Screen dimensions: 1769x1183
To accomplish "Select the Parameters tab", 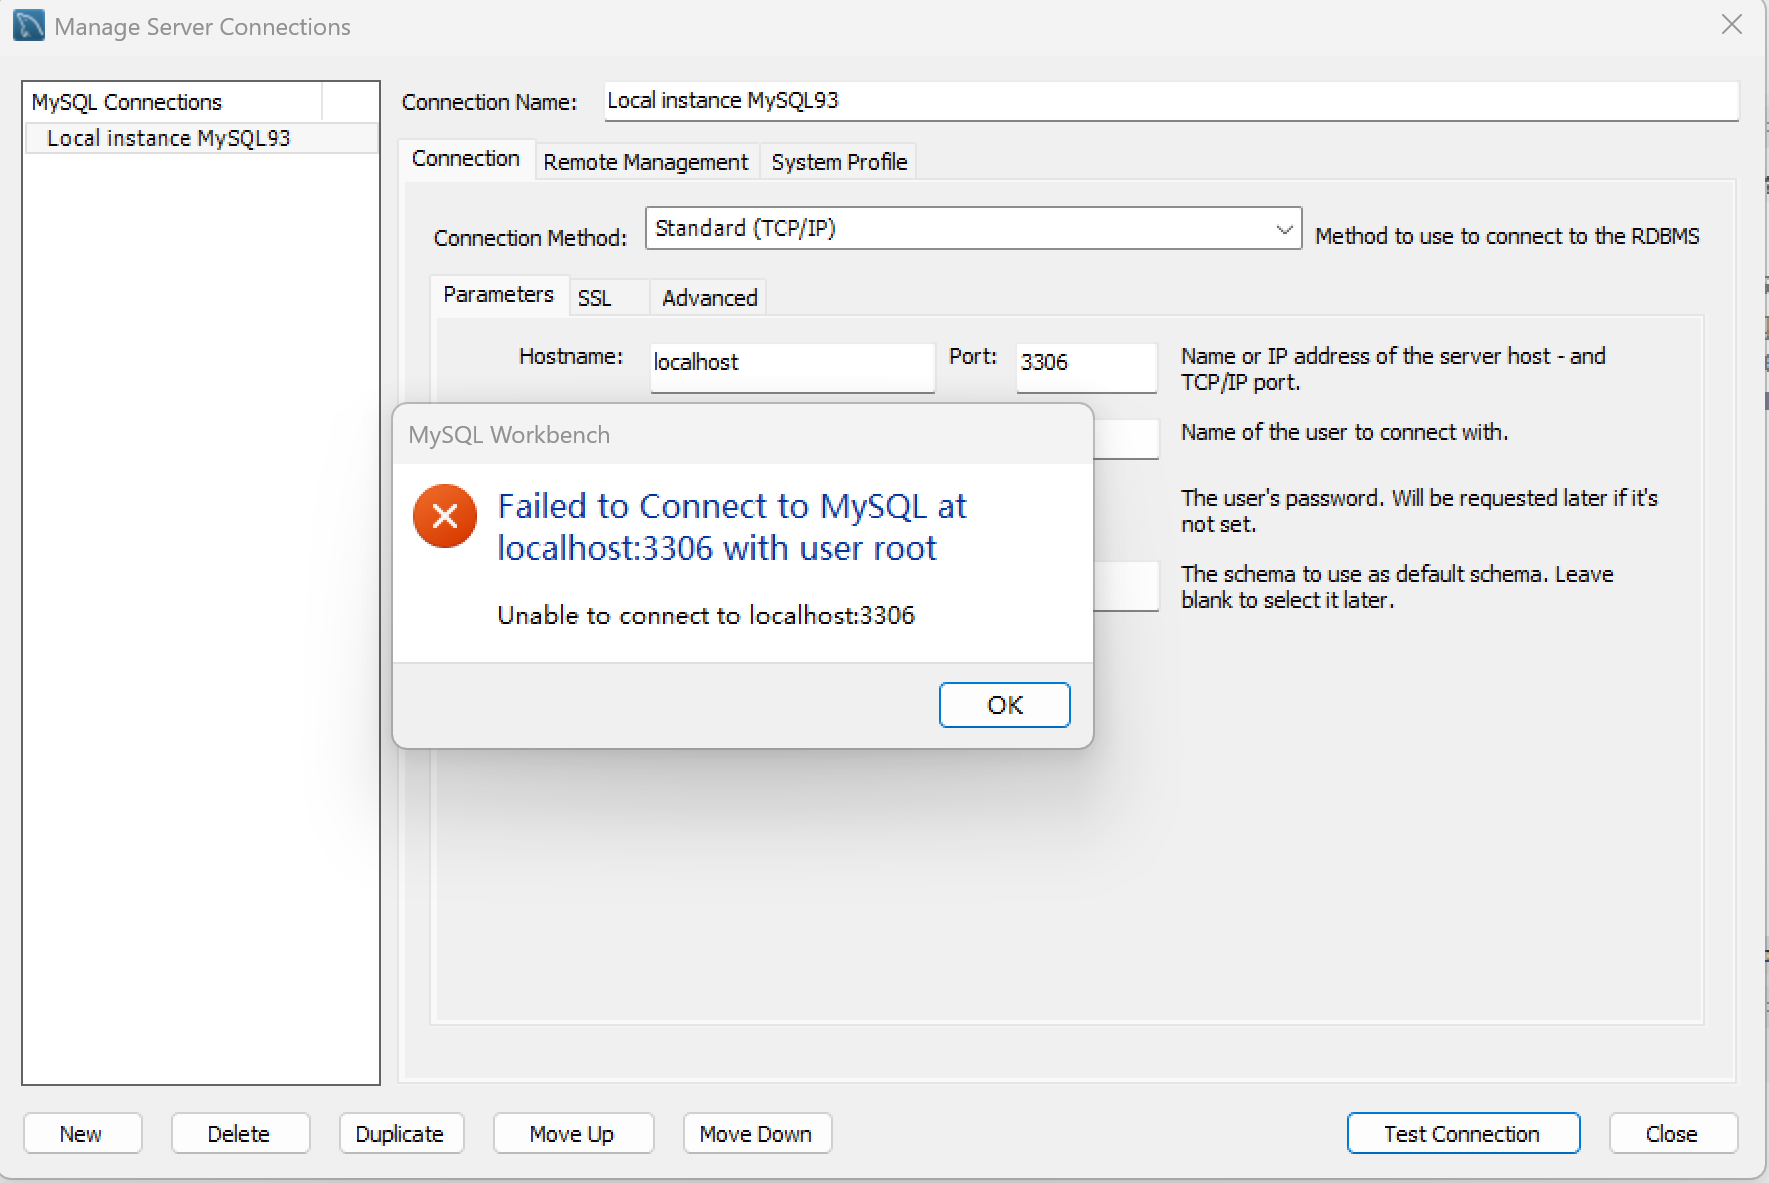I will (498, 294).
